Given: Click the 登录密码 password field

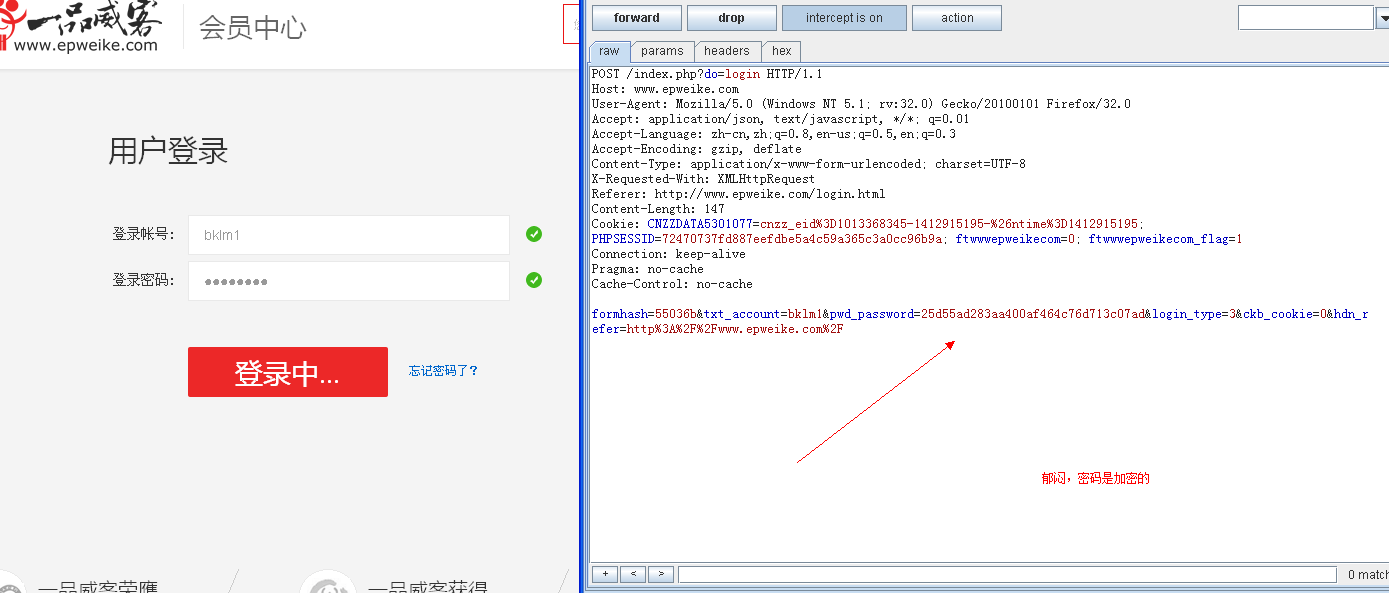Looking at the screenshot, I should tap(348, 281).
